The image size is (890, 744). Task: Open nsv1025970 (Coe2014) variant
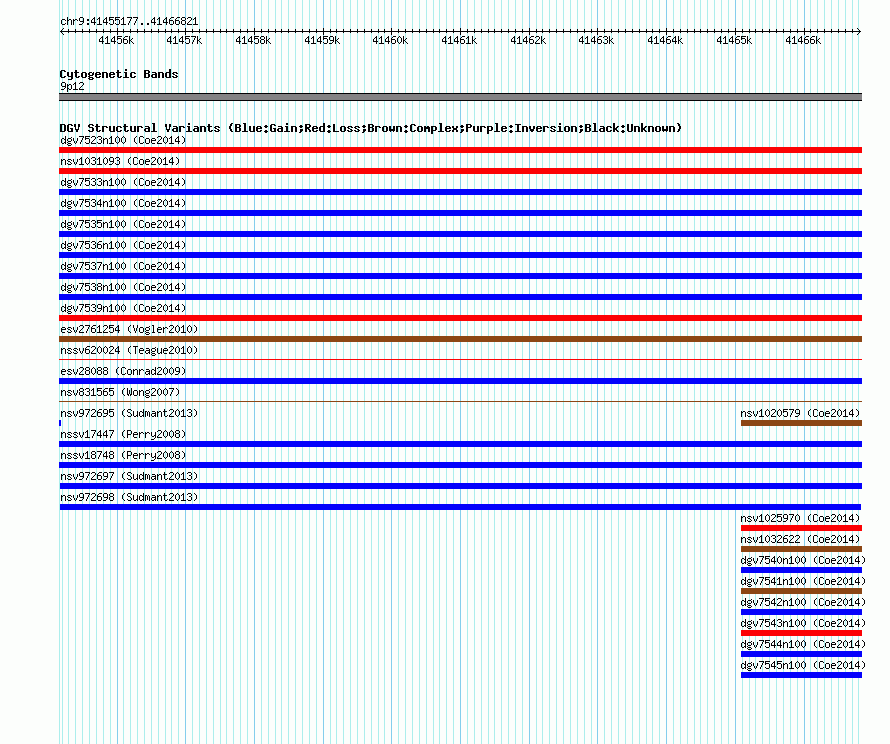(800, 518)
